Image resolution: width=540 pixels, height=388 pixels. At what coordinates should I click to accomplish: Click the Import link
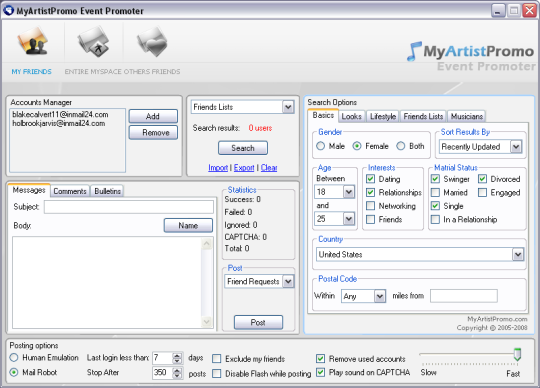pyautogui.click(x=218, y=168)
